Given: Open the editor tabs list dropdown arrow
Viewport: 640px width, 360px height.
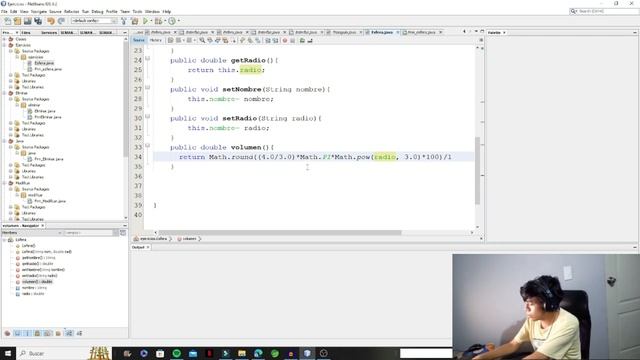Looking at the screenshot, I should coord(476,31).
